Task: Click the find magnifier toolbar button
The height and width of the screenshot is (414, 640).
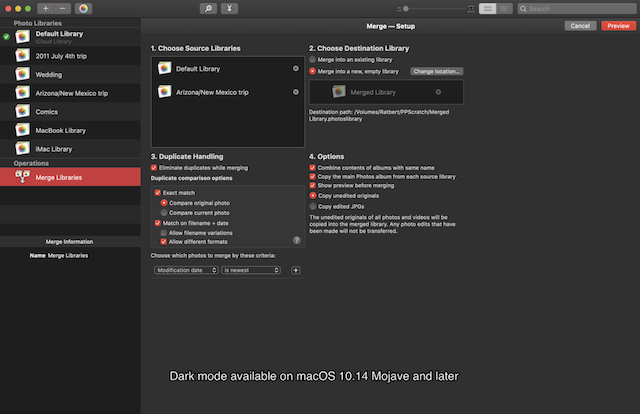Action: (208, 8)
